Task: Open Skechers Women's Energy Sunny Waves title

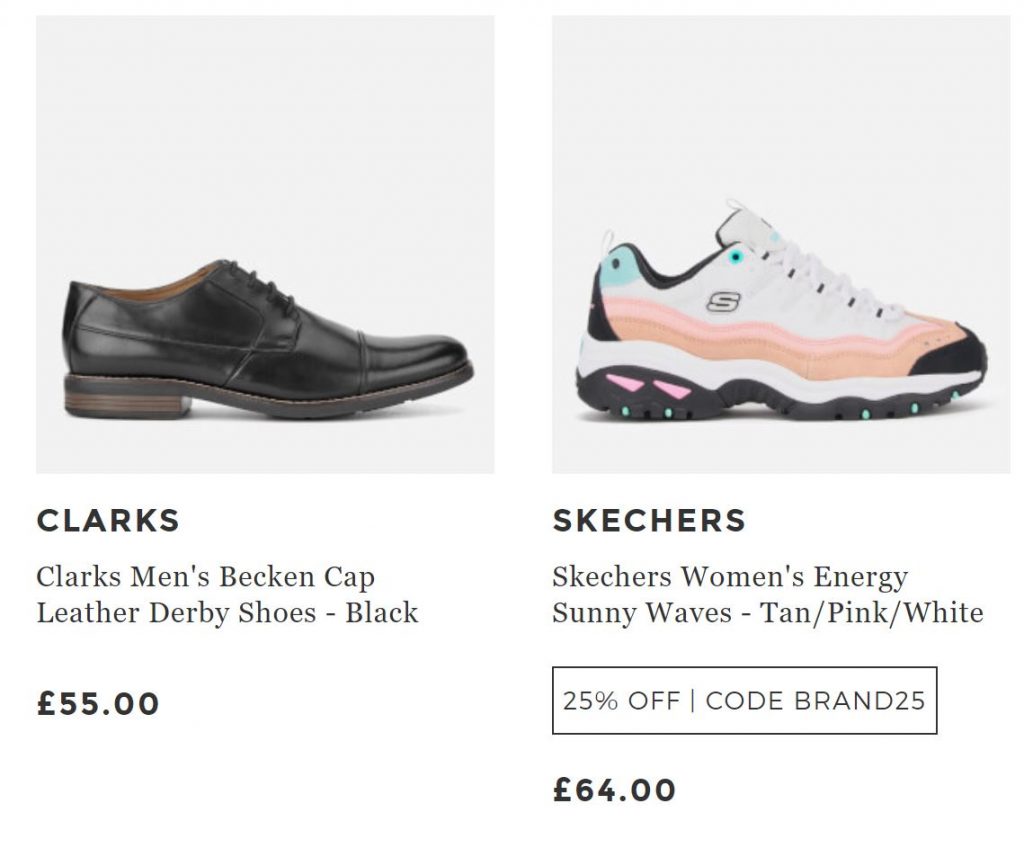Action: (x=729, y=578)
